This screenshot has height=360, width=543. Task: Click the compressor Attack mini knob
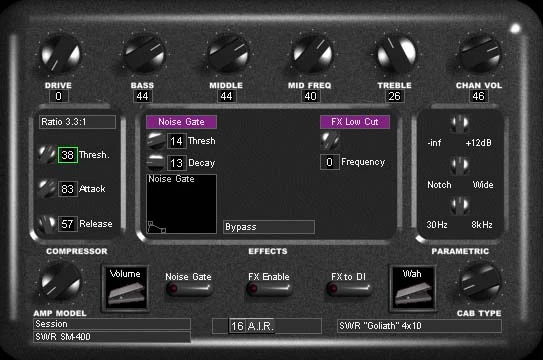(x=47, y=189)
